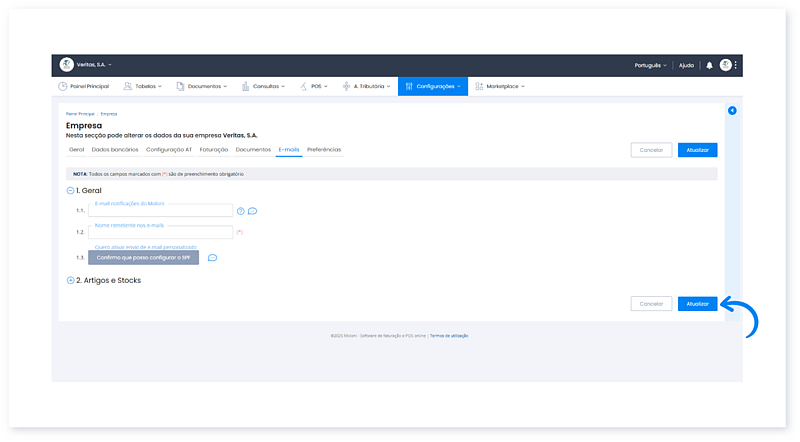
Task: Switch to the Dados bancários tab
Action: point(114,150)
